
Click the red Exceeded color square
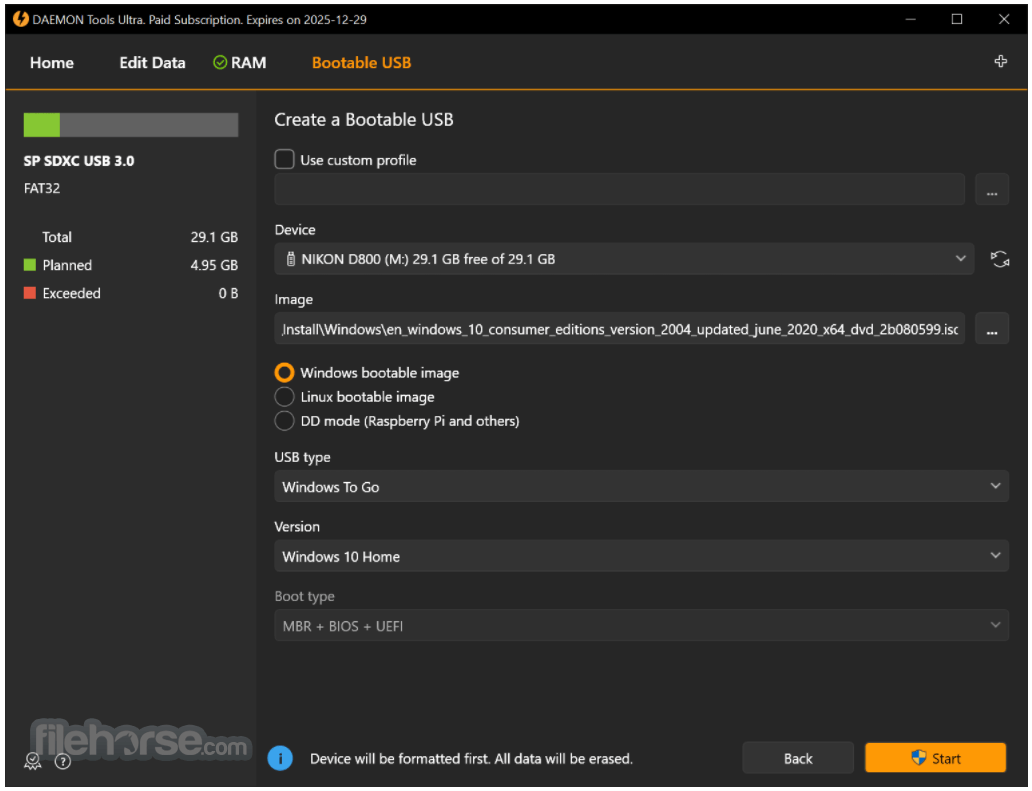click(x=30, y=293)
